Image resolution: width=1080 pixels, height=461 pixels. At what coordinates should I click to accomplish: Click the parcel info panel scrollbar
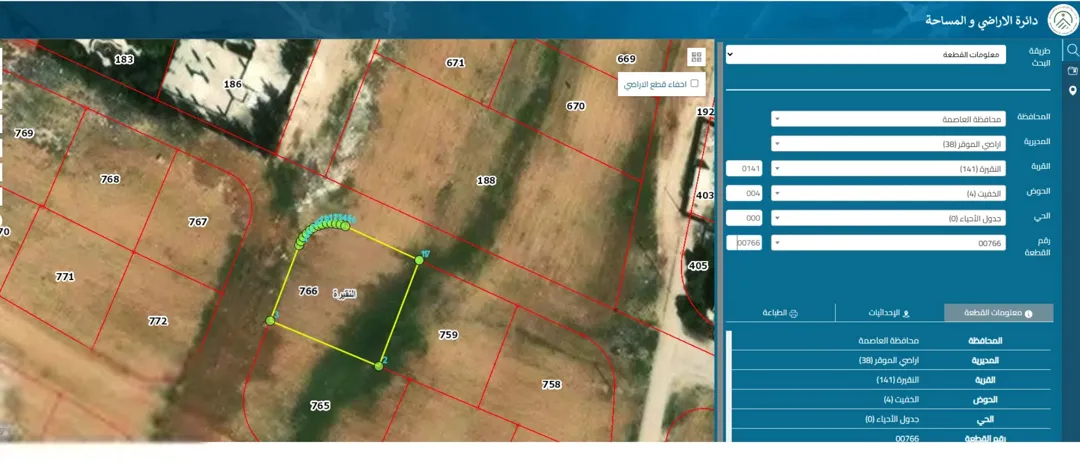(x=729, y=386)
